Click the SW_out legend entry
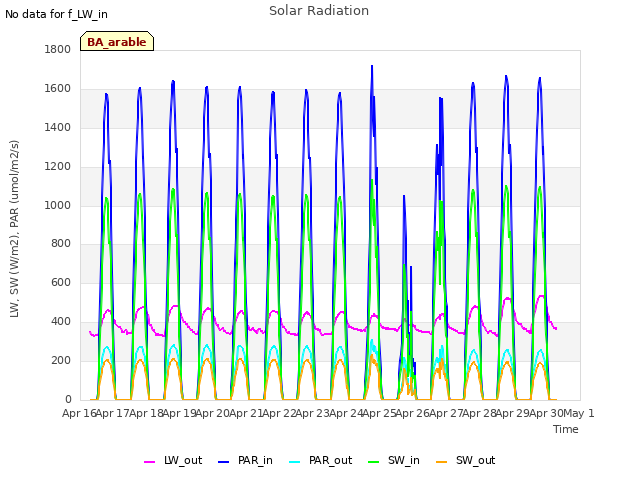This screenshot has height=480, width=640. coord(466,460)
